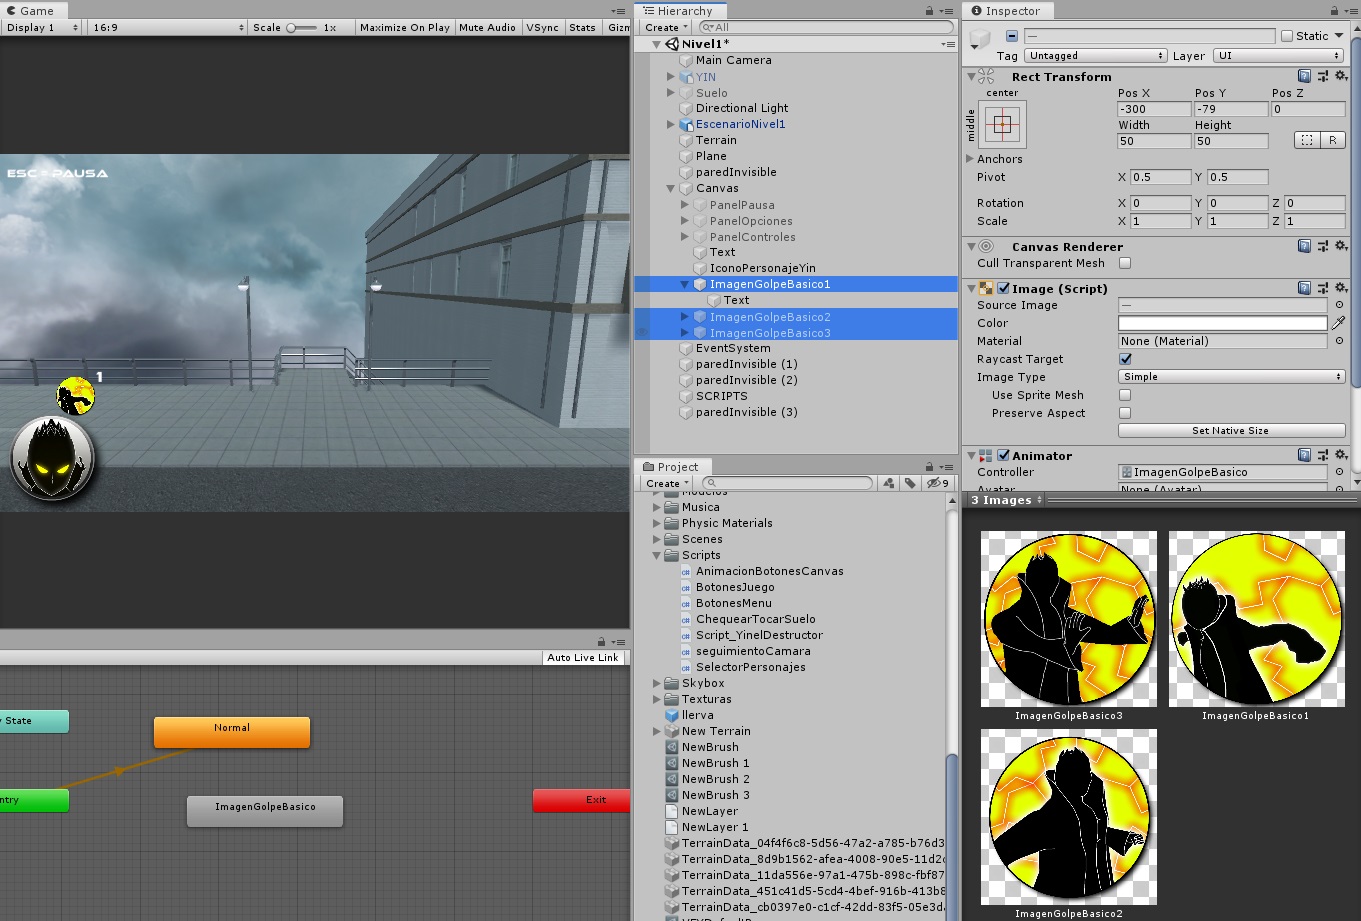Open Canvas Renderer gear settings menu
Viewport: 1361px width, 921px height.
[x=1341, y=246]
